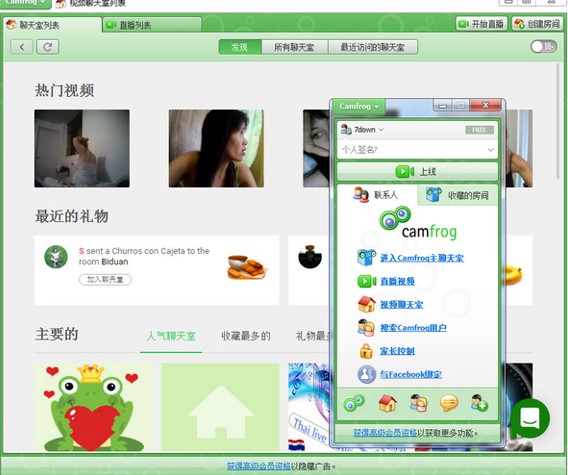Click the 直播视频 link
Viewport: 568px width, 475px height.
click(397, 281)
